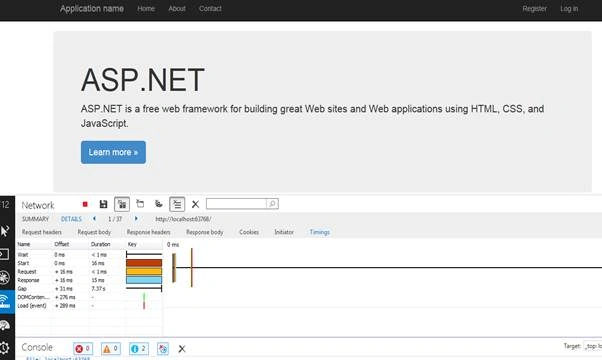Select DOM Explorer pointer icon in F12 sidebar
Image resolution: width=602 pixels, height=360 pixels.
click(5, 231)
